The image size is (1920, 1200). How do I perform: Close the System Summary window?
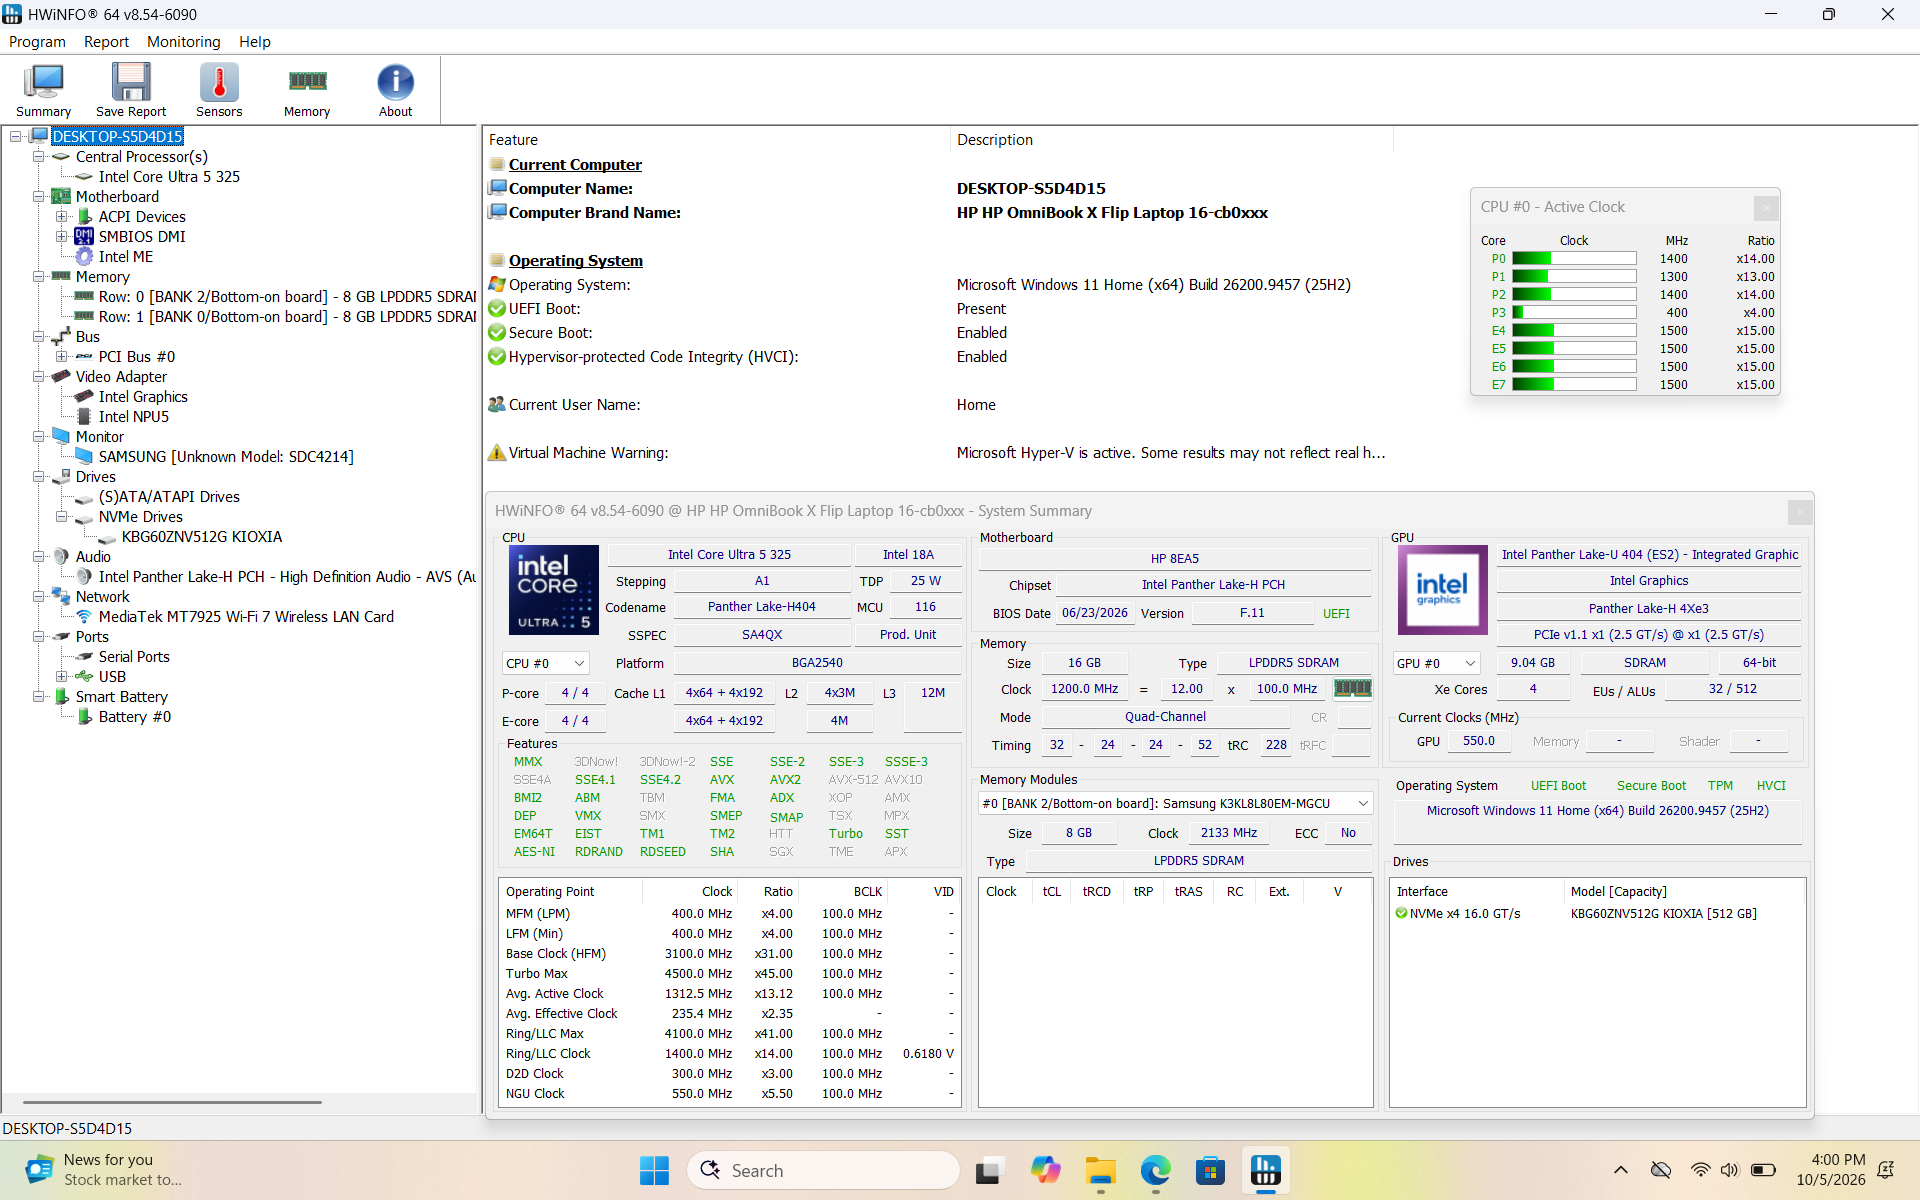coord(1800,512)
